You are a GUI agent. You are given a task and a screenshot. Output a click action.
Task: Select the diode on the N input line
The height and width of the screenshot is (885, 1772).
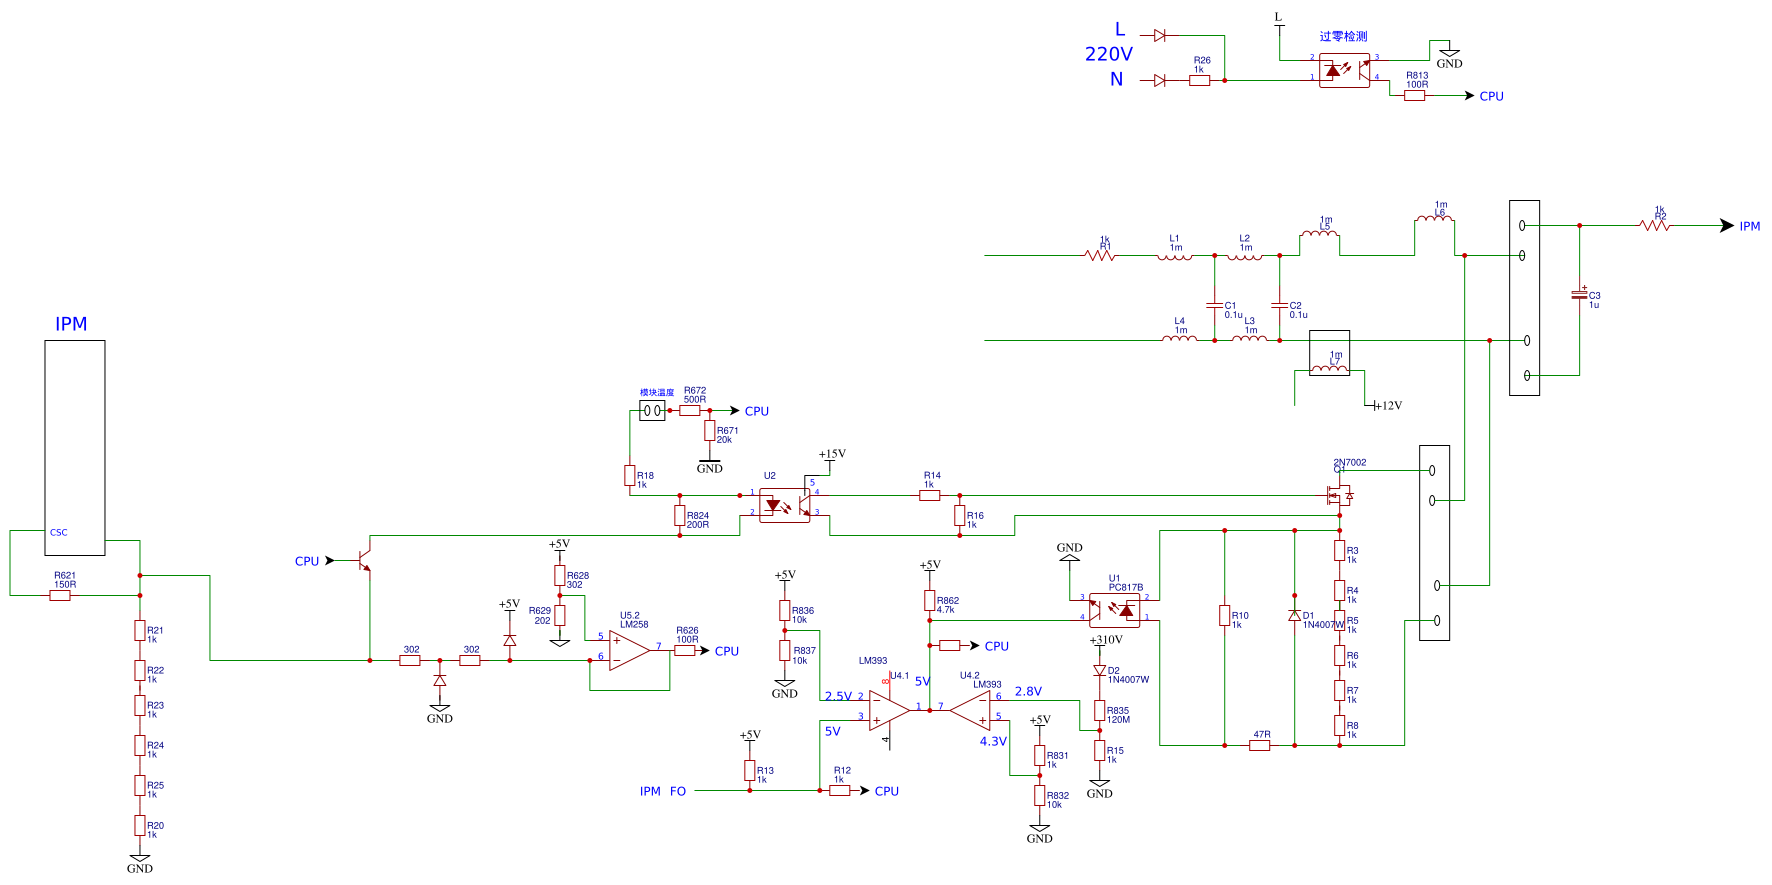1160,80
